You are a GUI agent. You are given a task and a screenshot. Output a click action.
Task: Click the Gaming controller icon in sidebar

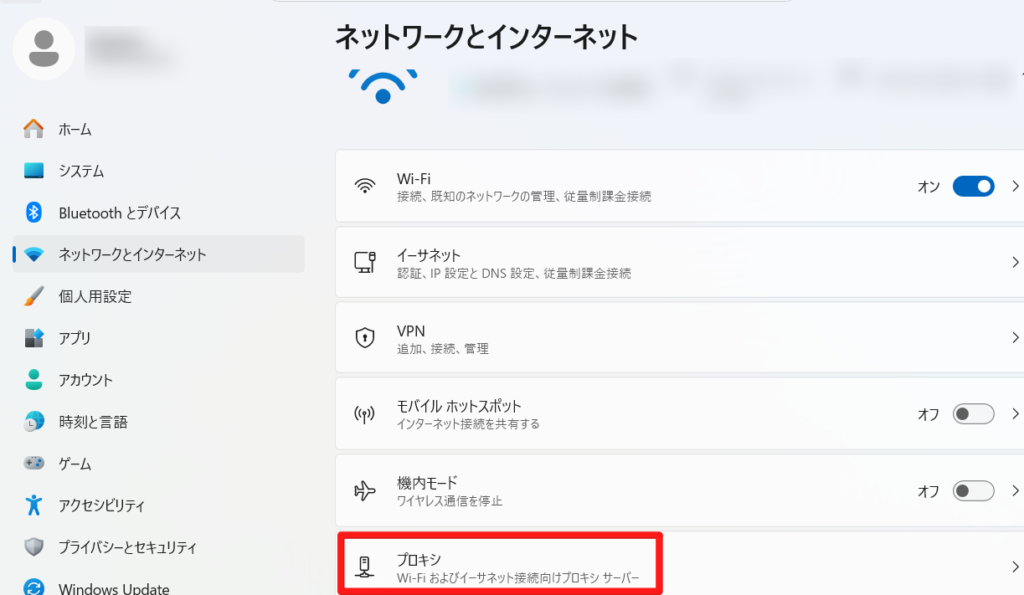(x=33, y=463)
